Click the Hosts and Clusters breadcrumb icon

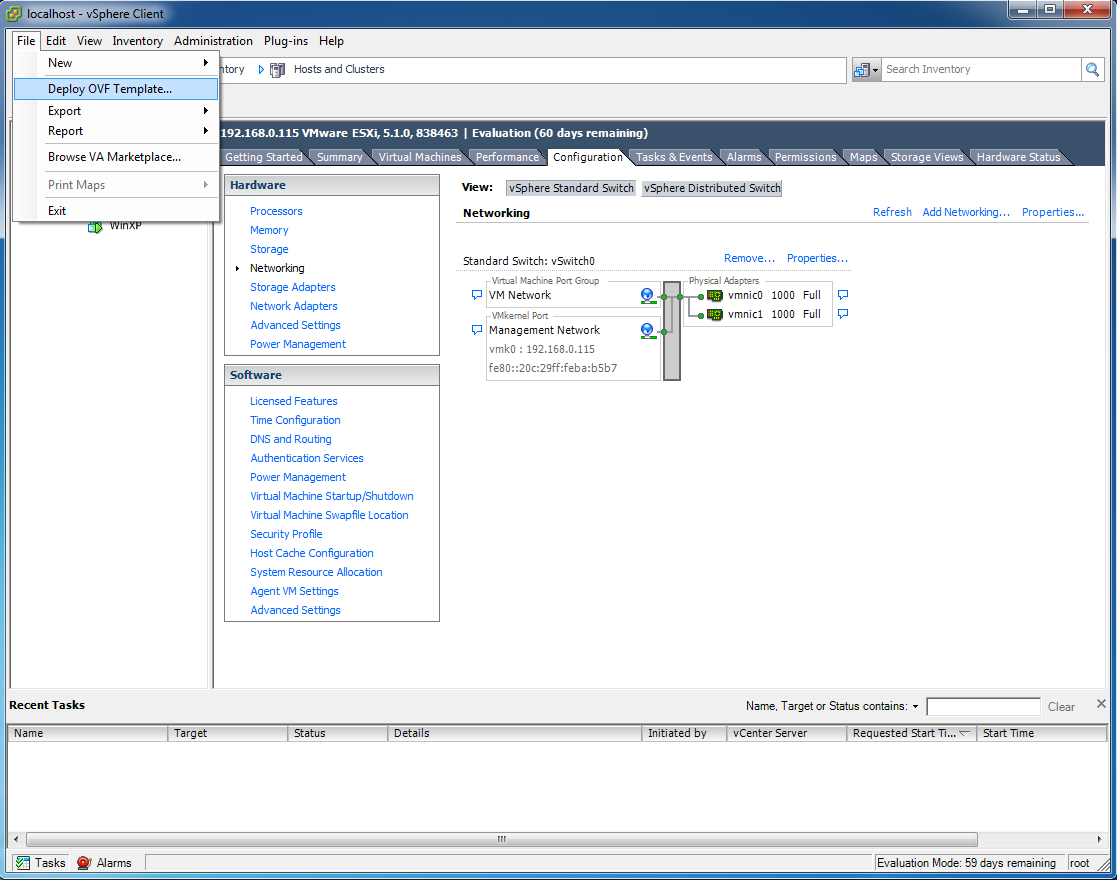pyautogui.click(x=278, y=69)
